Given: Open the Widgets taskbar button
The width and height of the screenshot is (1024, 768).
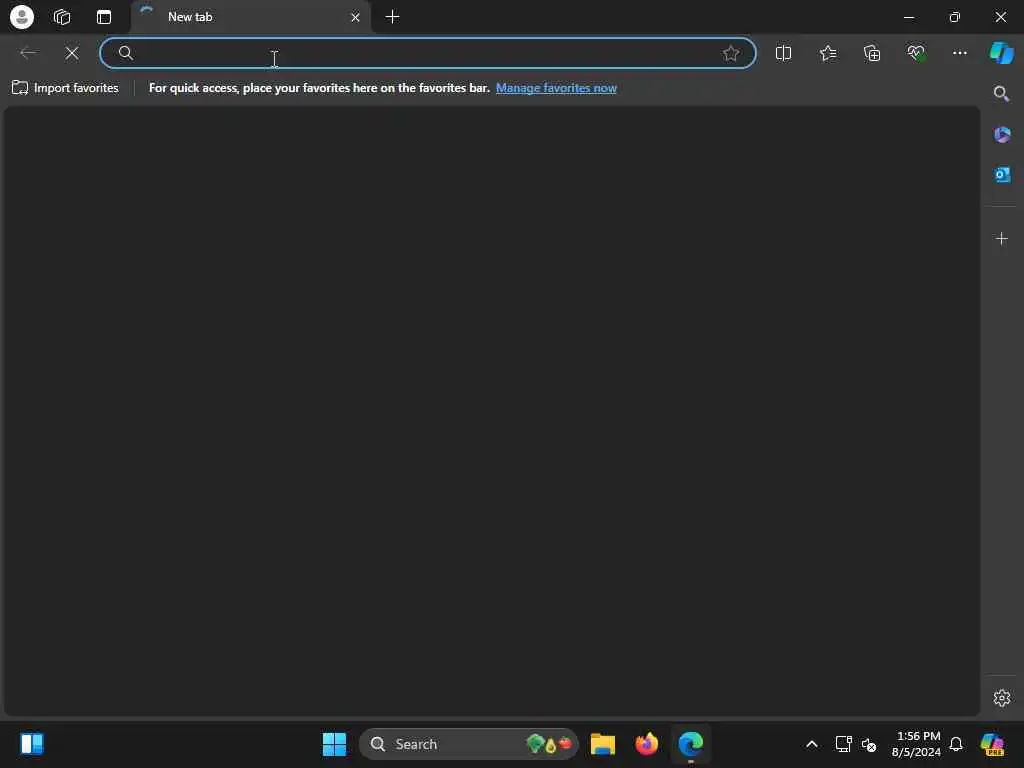Looking at the screenshot, I should [x=31, y=744].
